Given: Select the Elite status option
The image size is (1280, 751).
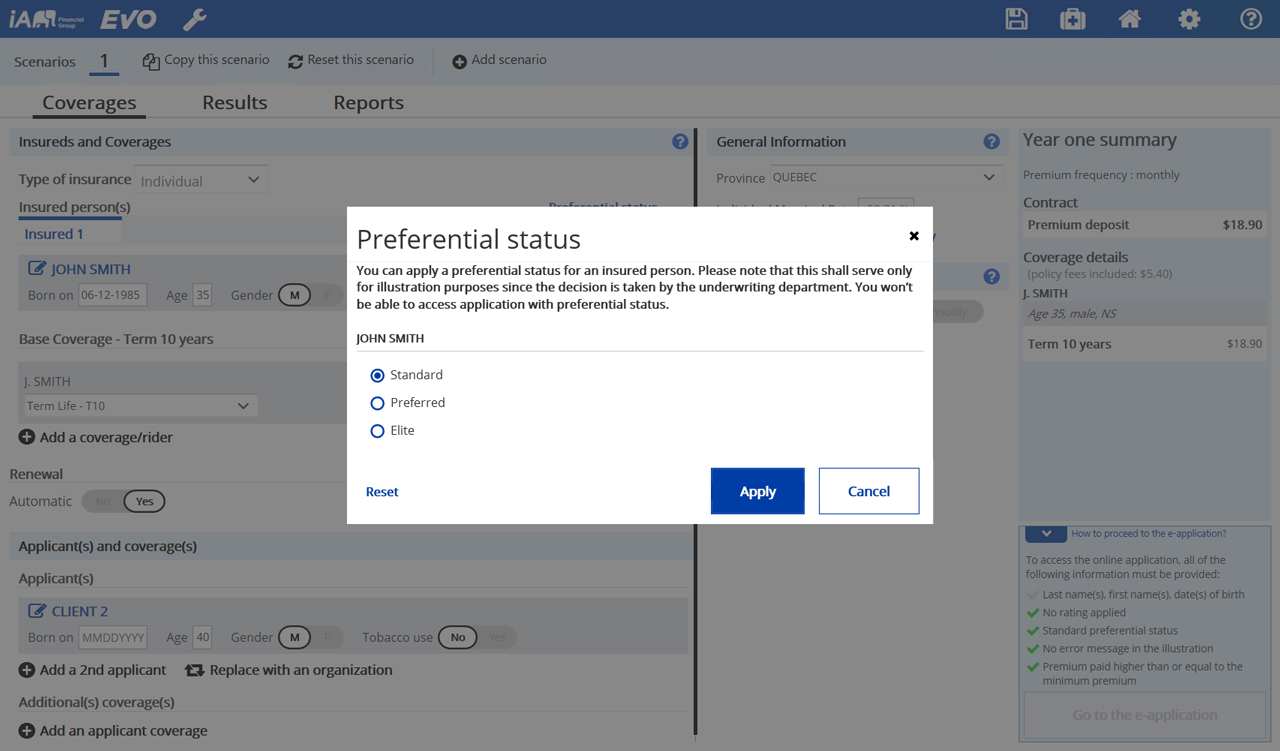Looking at the screenshot, I should 377,431.
